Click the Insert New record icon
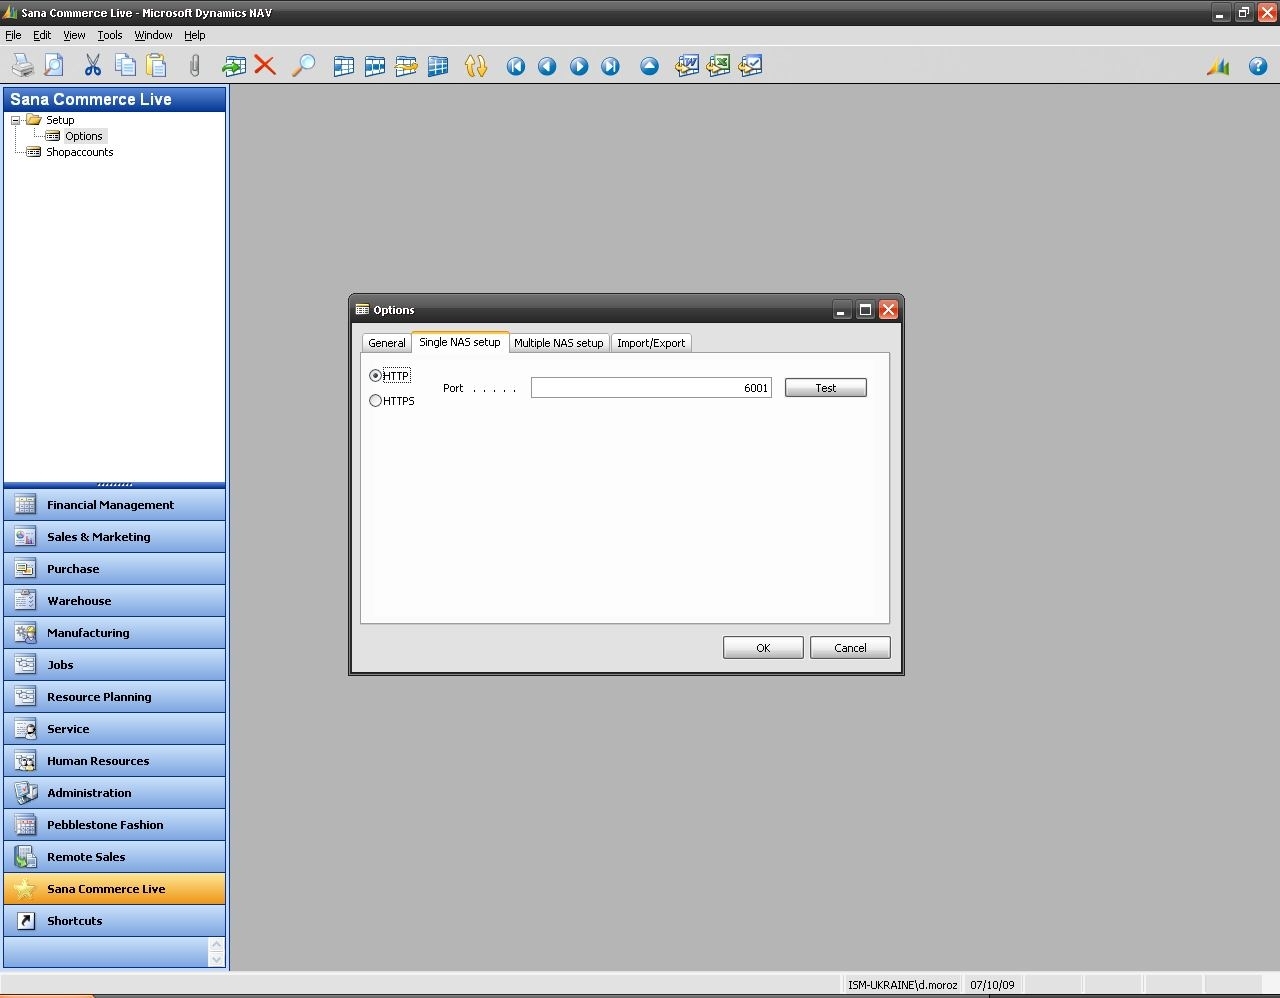Viewport: 1280px width, 998px height. point(234,66)
